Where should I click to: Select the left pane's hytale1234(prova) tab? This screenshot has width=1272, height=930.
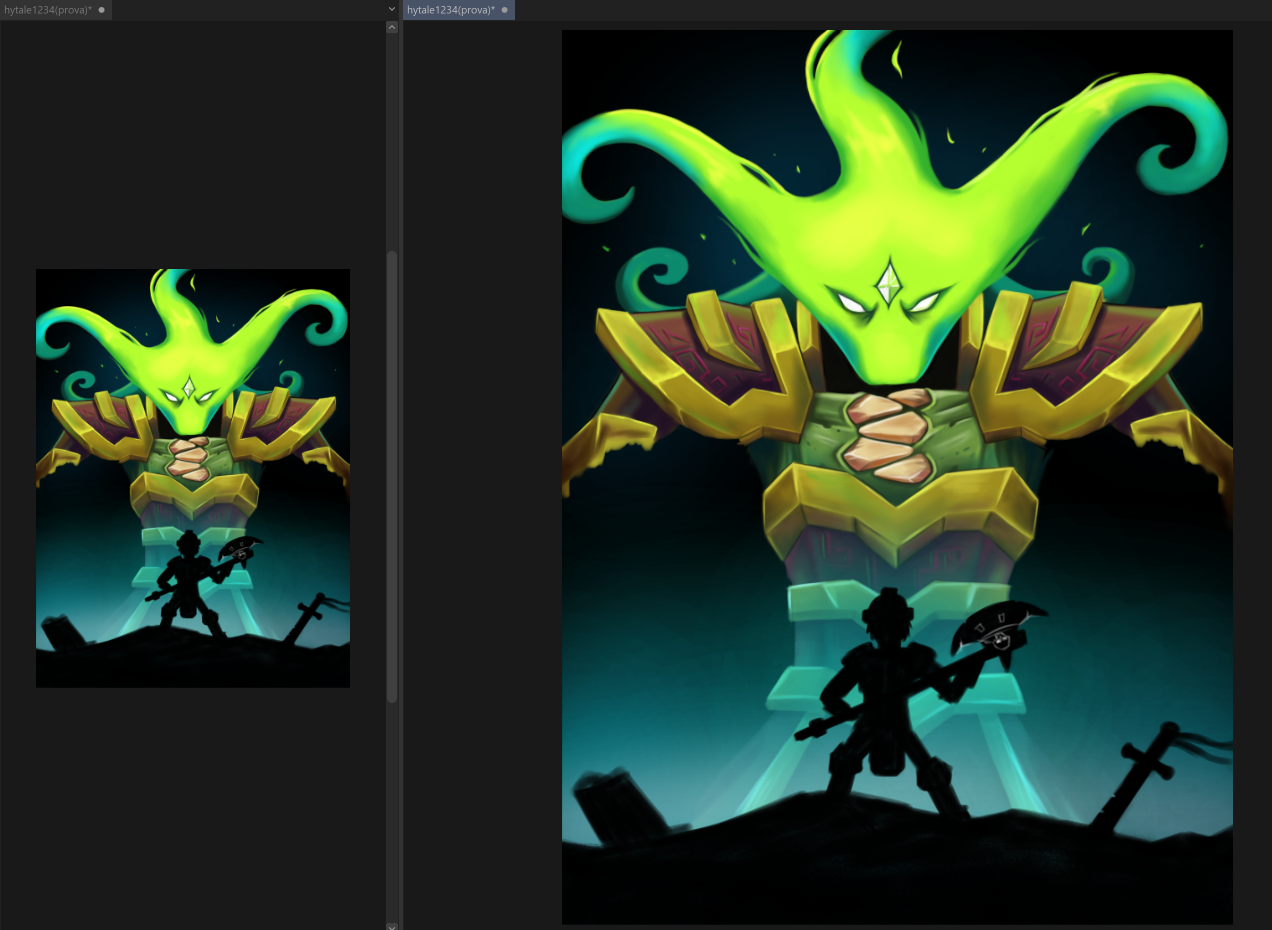(55, 10)
